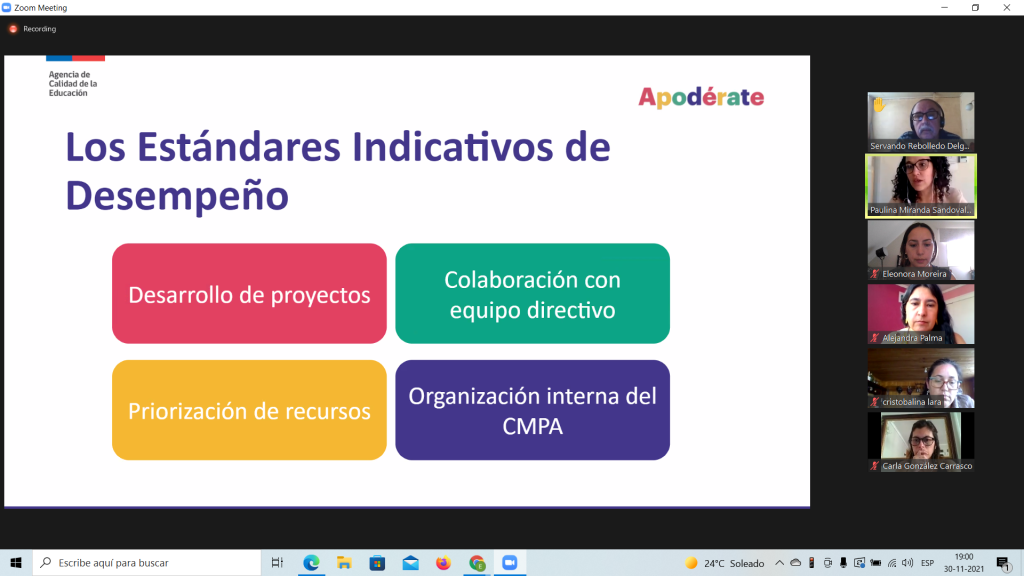The image size is (1024, 576).
Task: Expand hidden system tray icons chevron
Action: click(x=780, y=563)
